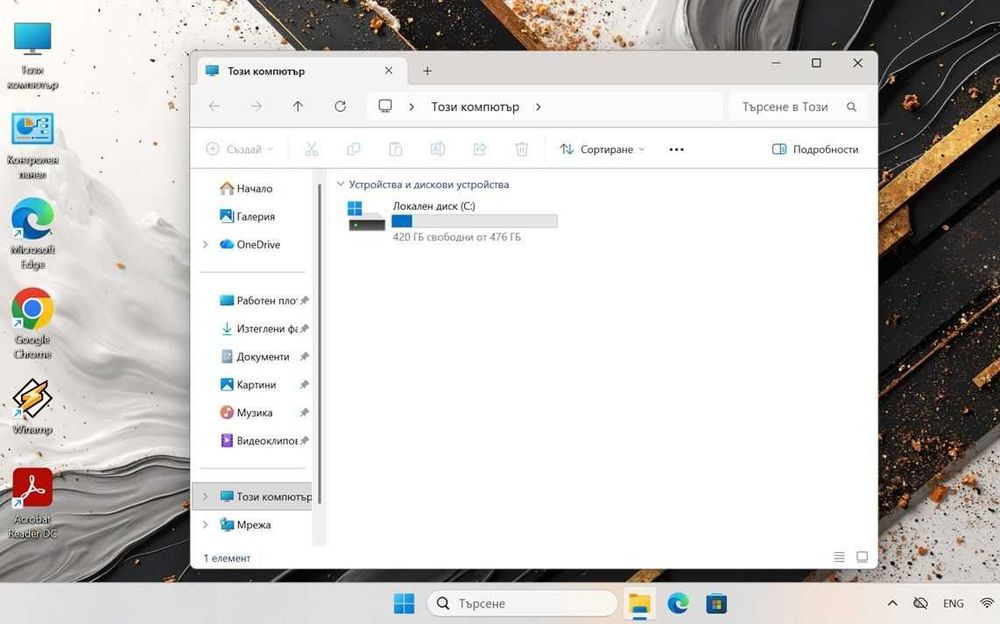Click the muted-sound icon in system tray

920,603
